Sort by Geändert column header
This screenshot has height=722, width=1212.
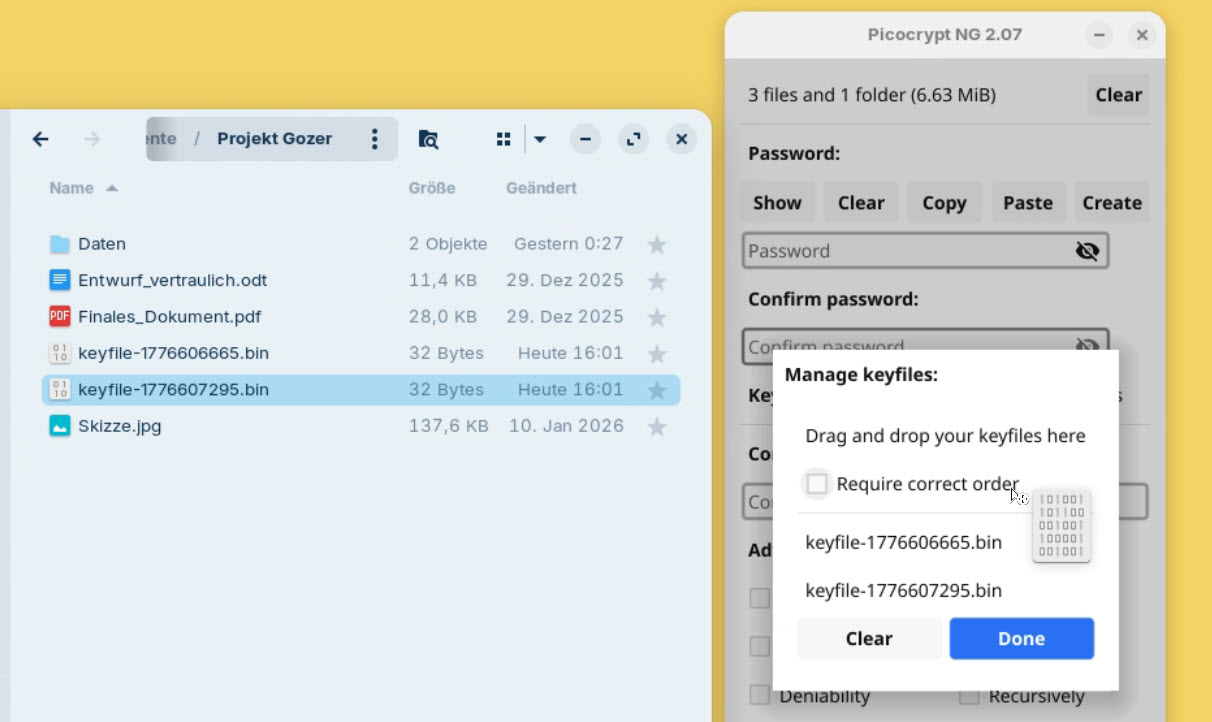541,188
